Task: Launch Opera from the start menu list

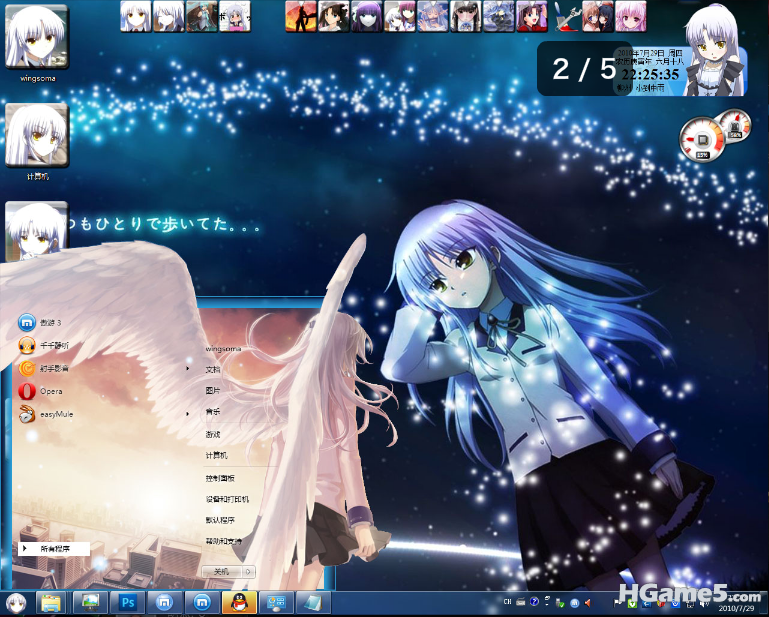Action: point(41,391)
